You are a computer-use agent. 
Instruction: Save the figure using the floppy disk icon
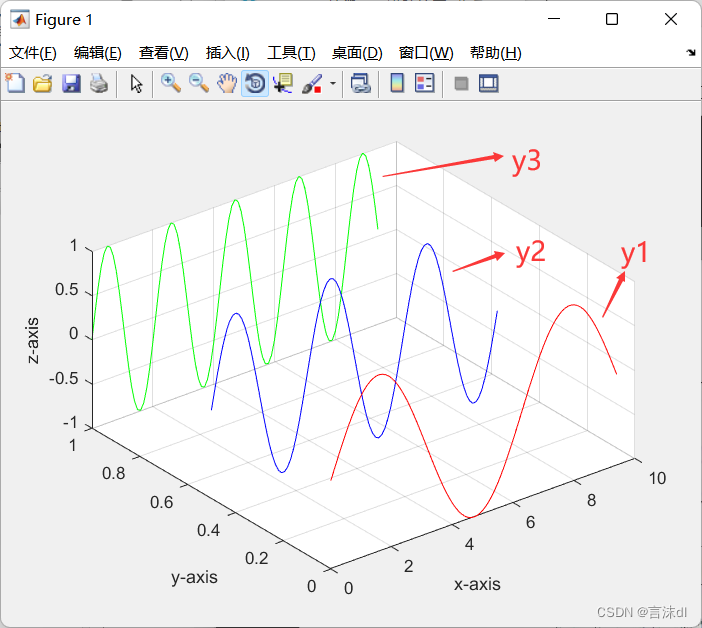[x=71, y=84]
